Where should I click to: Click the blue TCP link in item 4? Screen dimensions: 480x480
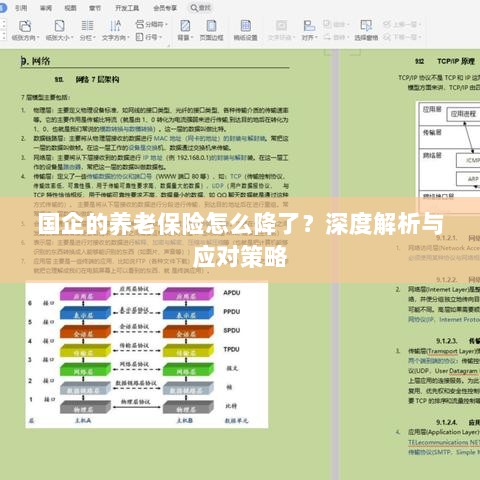coord(235,177)
